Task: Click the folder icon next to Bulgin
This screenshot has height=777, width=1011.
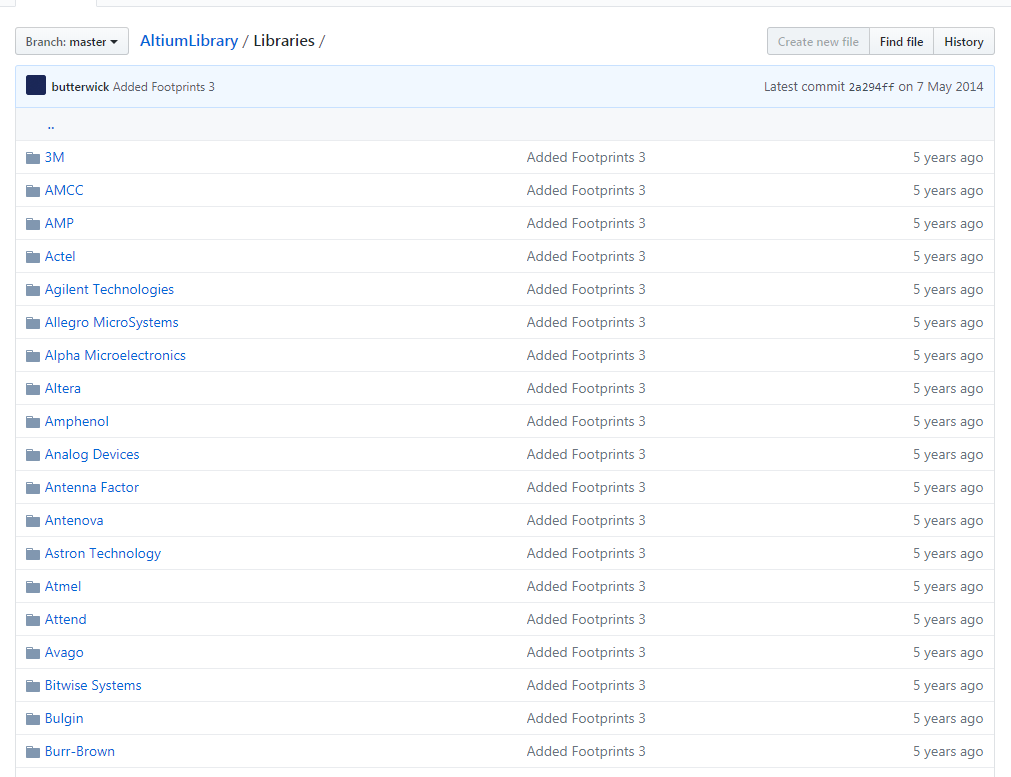Action: coord(33,719)
